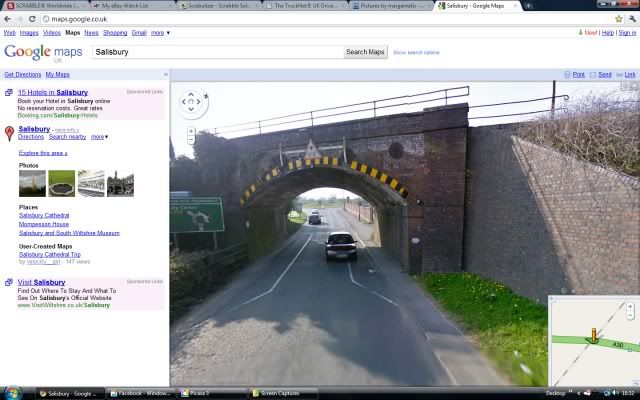Viewport: 640px width, 400px height.
Task: Open My Maps link
Action: click(58, 74)
